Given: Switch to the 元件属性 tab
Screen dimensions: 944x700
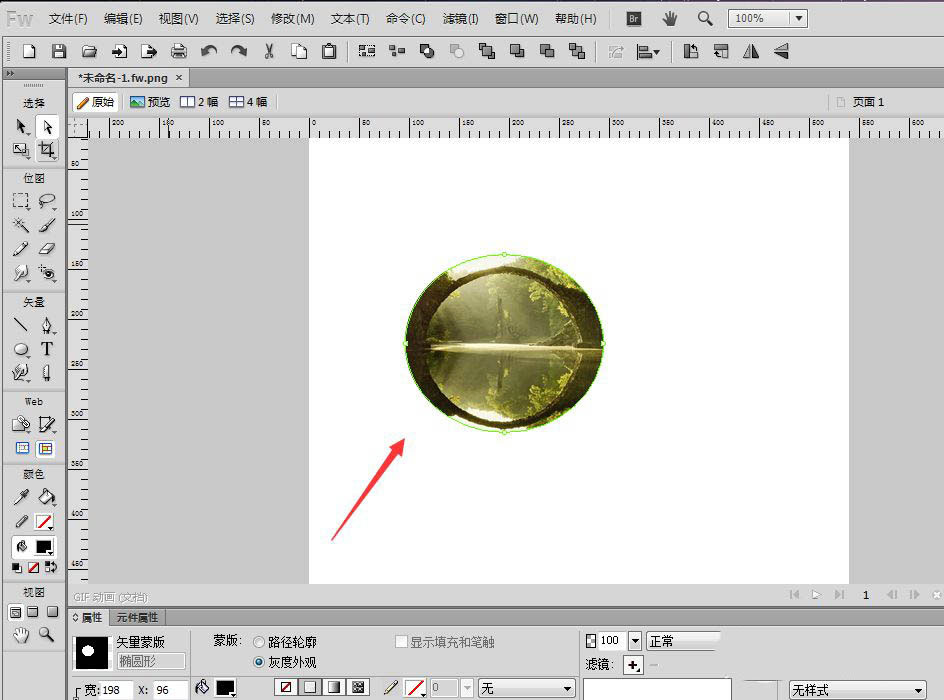Looking at the screenshot, I should [137, 617].
